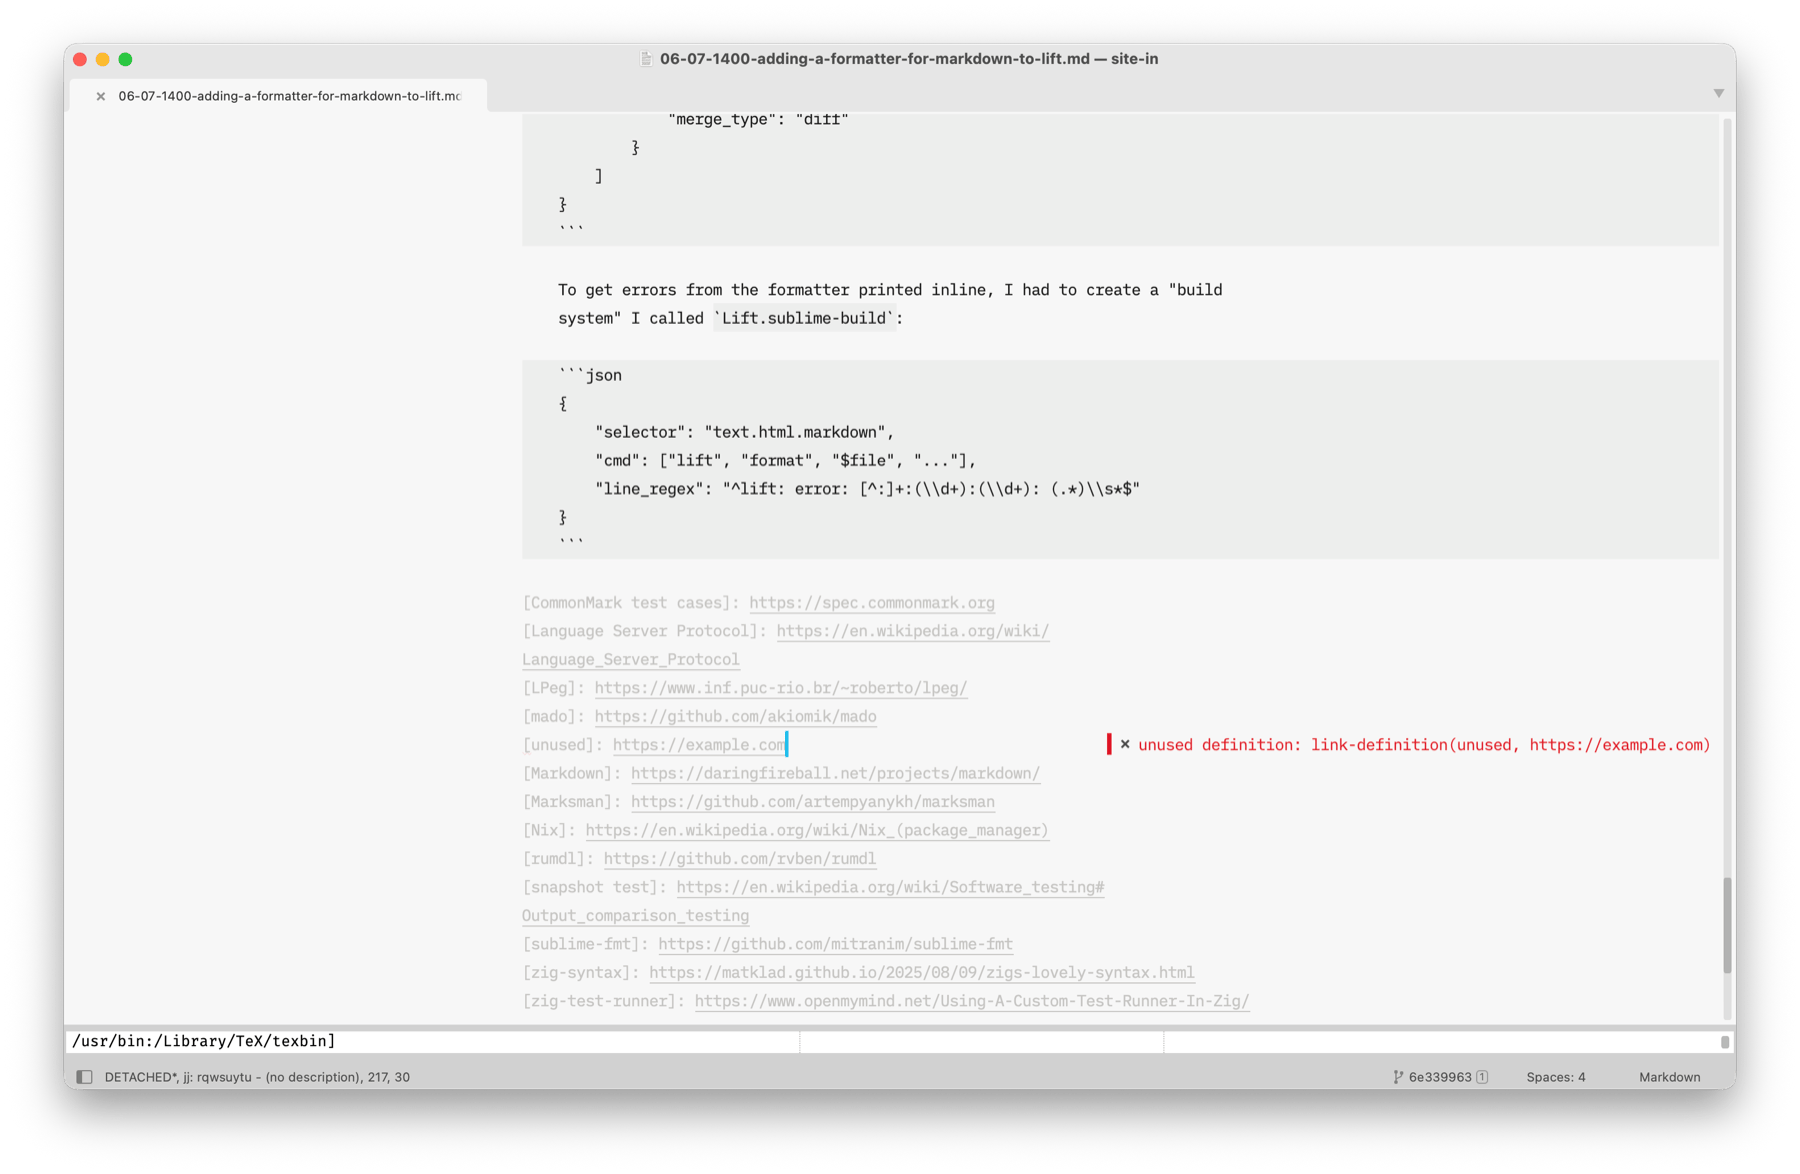1800x1174 pixels.
Task: Open the artempyanykh/marksman link
Action: [x=812, y=802]
